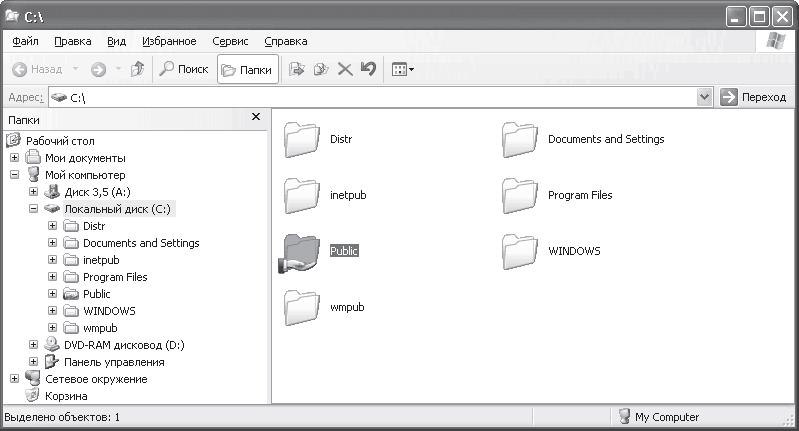
Task: Open the Файл menu
Action: [25, 41]
